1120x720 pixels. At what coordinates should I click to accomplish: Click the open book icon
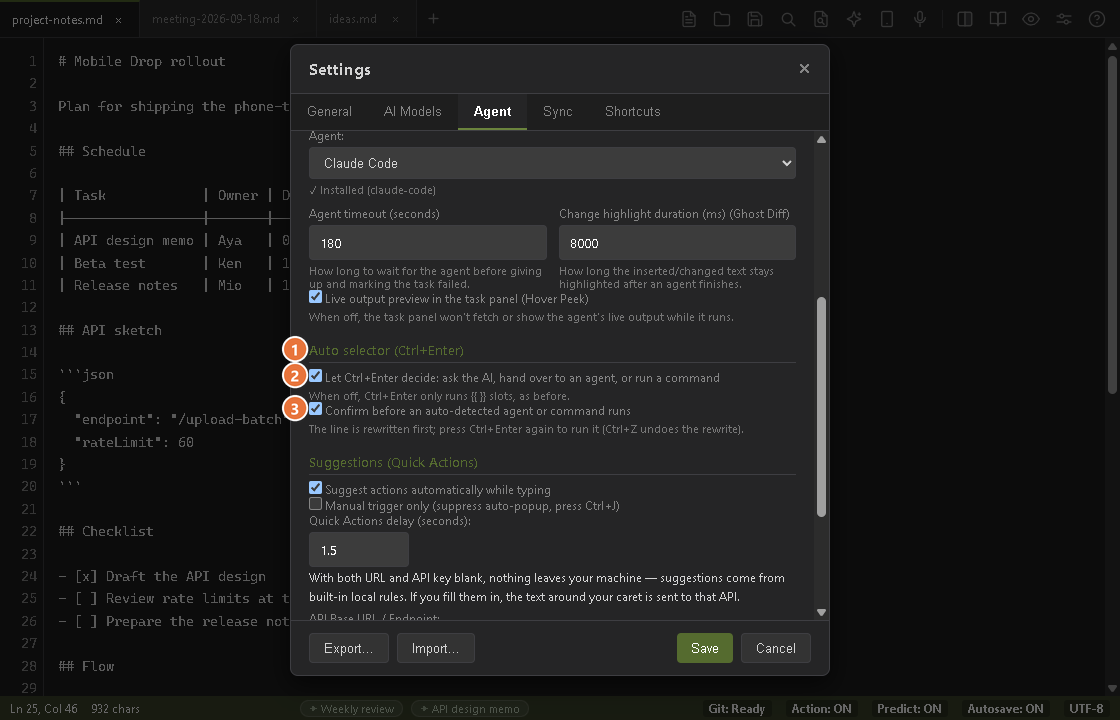tap(998, 19)
